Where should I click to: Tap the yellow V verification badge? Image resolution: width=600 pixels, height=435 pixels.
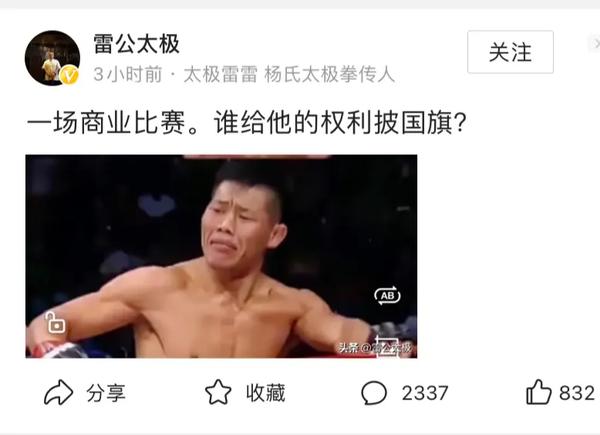click(x=70, y=75)
